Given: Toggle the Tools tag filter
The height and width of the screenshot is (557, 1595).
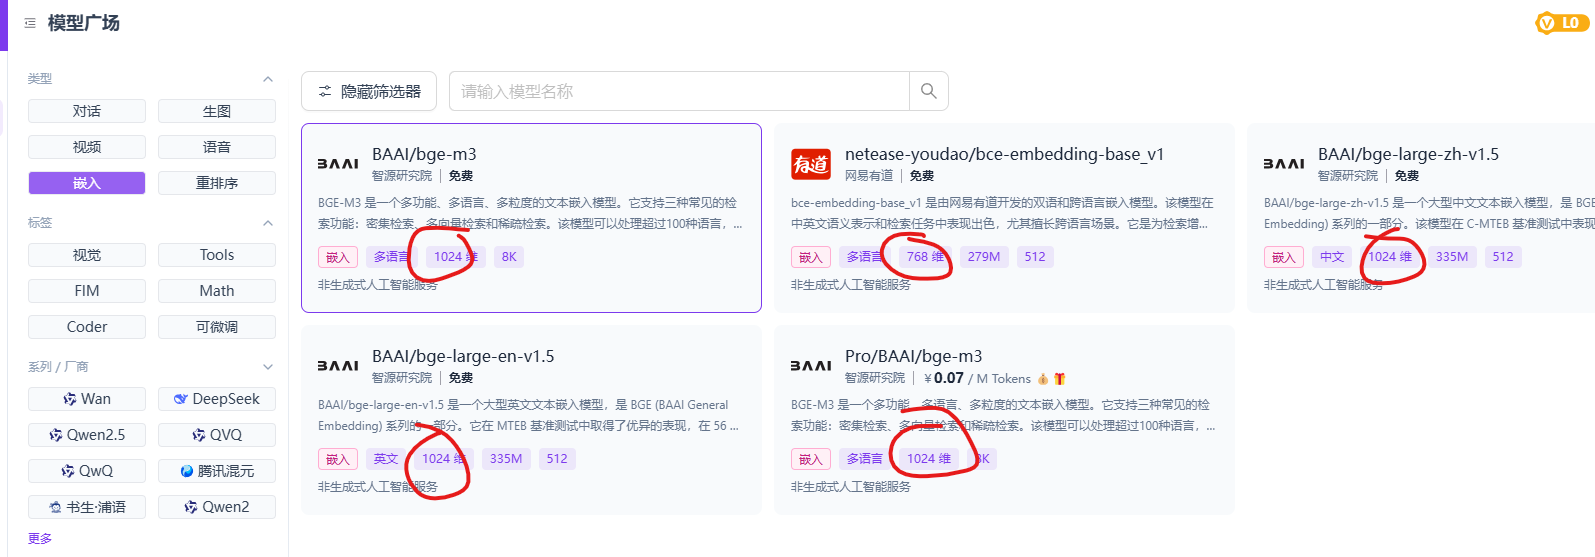Looking at the screenshot, I should tap(217, 255).
